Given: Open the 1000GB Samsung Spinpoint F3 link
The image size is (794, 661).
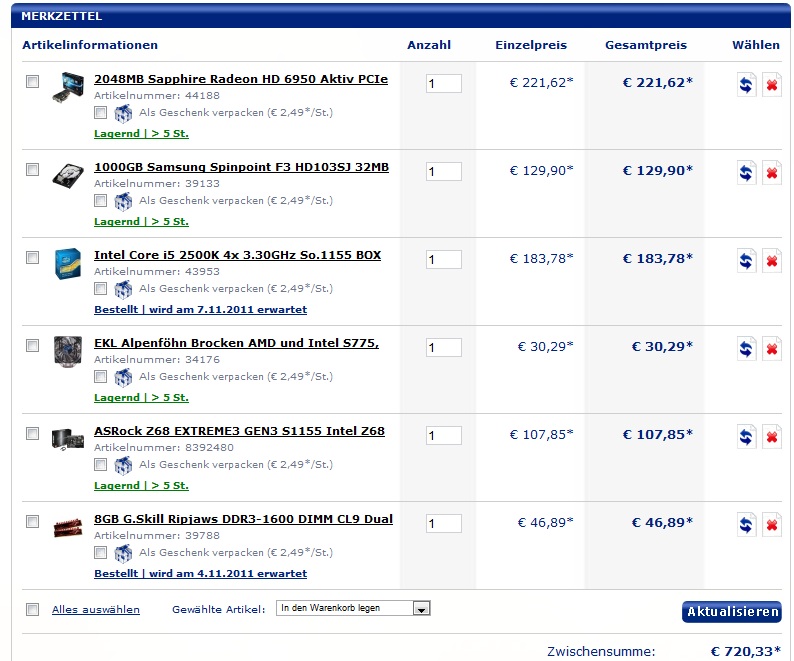Looking at the screenshot, I should coord(242,168).
